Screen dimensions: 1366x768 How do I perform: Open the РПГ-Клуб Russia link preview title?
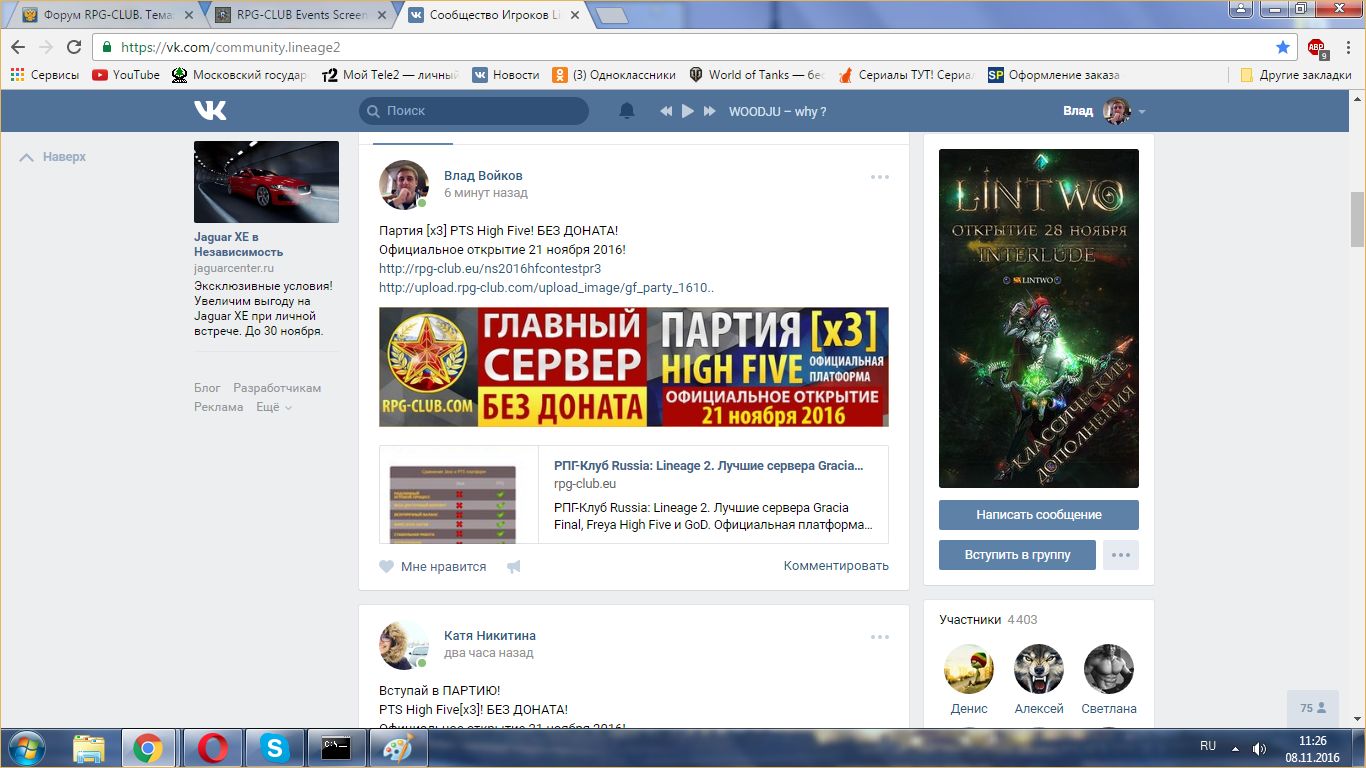tap(708, 466)
